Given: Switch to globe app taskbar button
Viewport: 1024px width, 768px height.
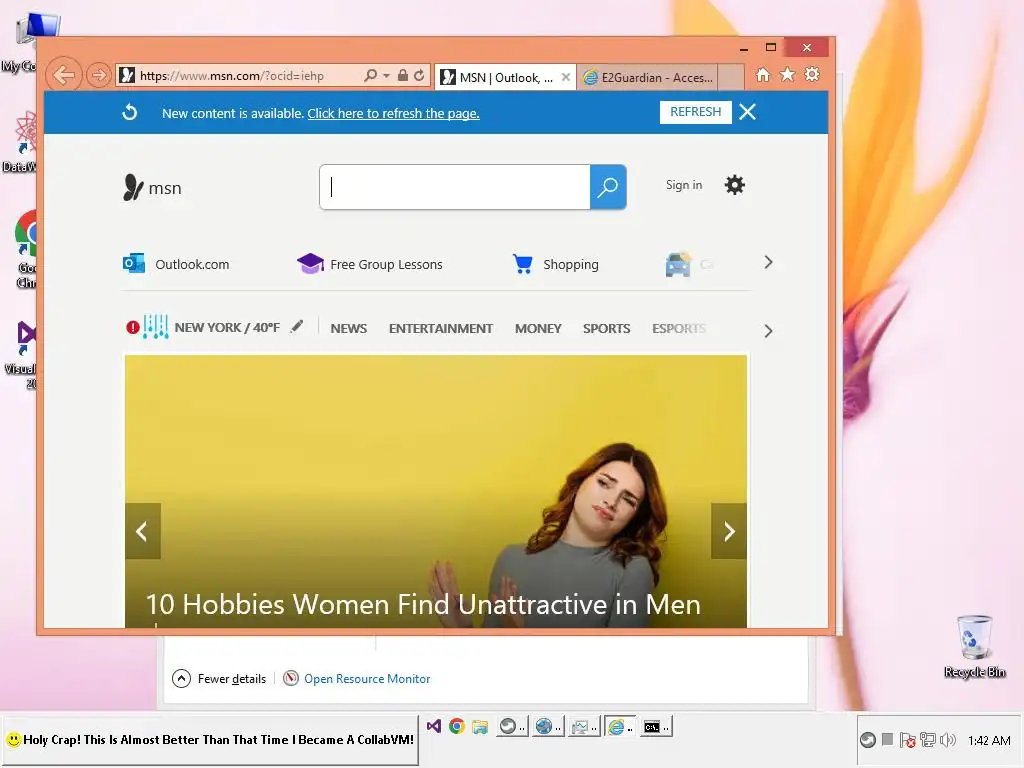Looking at the screenshot, I should pos(547,726).
